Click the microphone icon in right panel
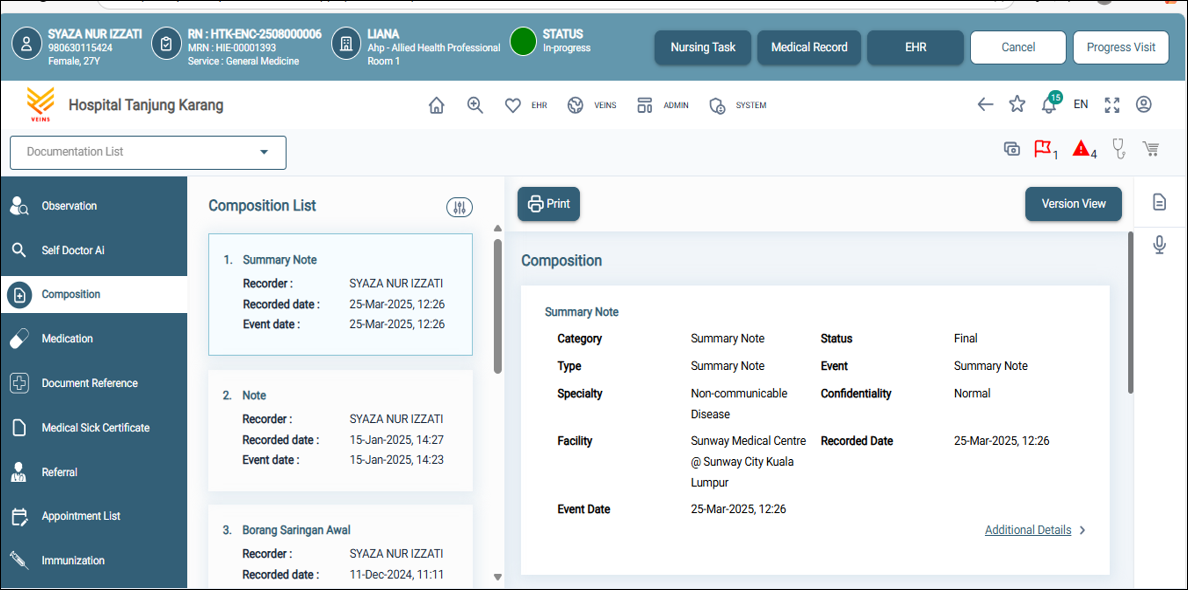The width and height of the screenshot is (1188, 590). coord(1159,245)
